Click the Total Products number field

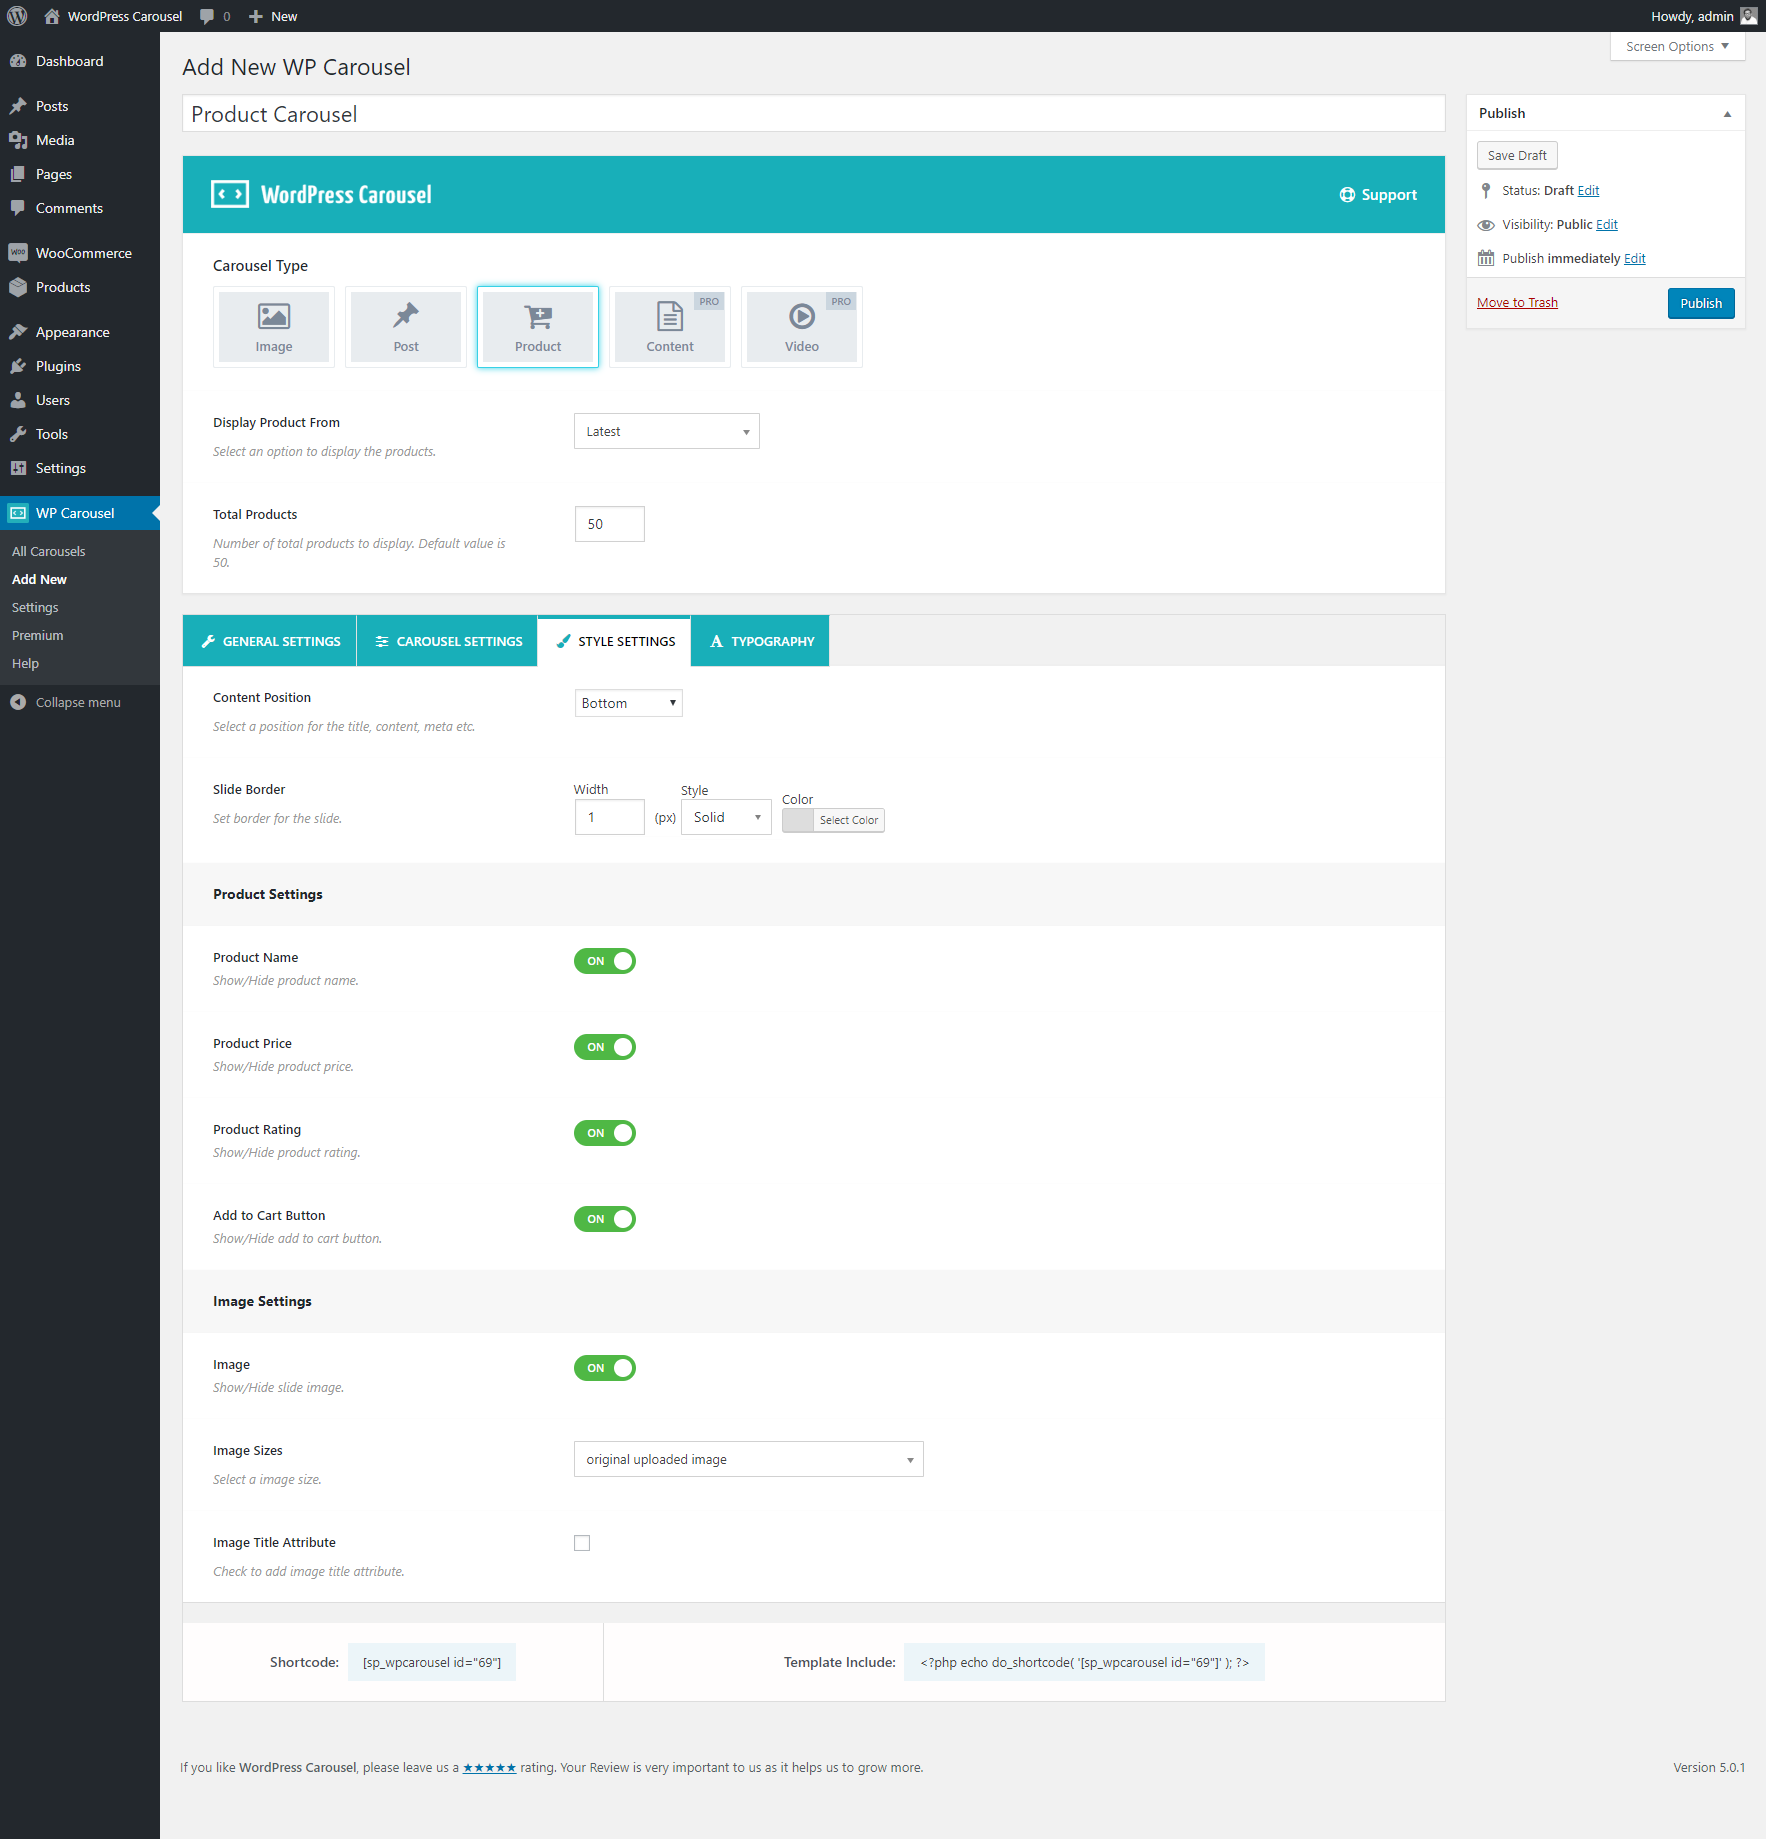pyautogui.click(x=609, y=524)
